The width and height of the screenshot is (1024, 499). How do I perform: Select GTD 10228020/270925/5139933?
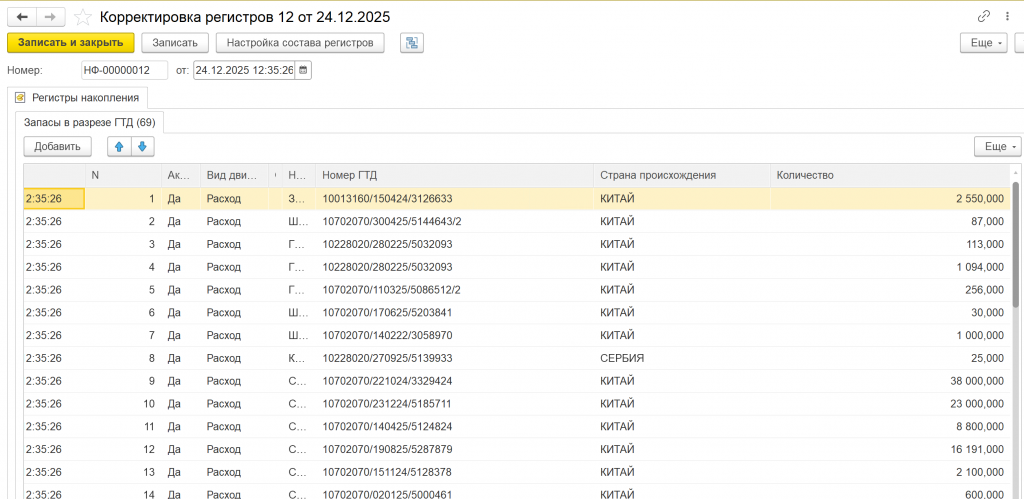click(x=387, y=359)
